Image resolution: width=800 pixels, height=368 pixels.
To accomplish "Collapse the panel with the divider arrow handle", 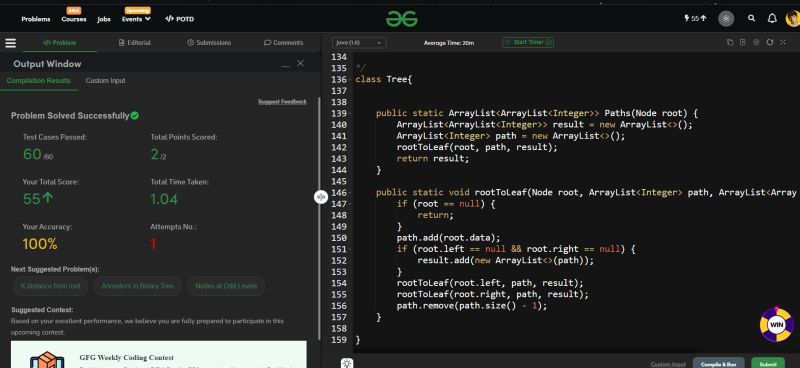I will click(x=320, y=197).
